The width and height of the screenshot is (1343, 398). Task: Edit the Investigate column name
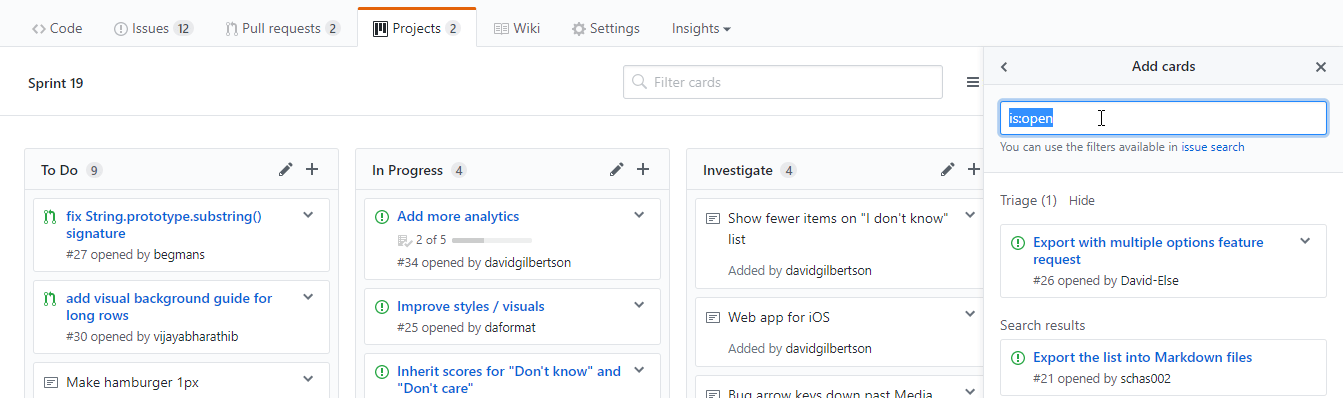pos(948,170)
